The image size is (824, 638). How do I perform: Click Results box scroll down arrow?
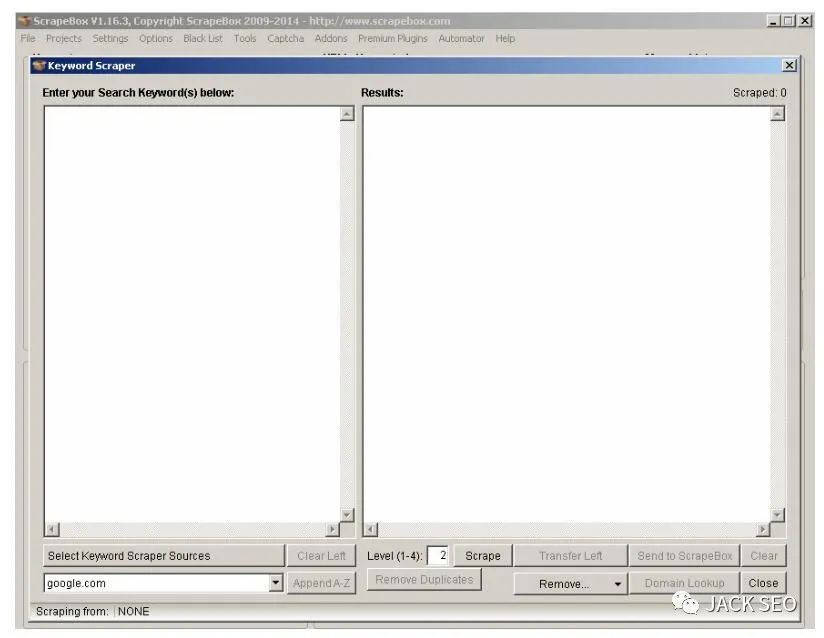[x=778, y=514]
